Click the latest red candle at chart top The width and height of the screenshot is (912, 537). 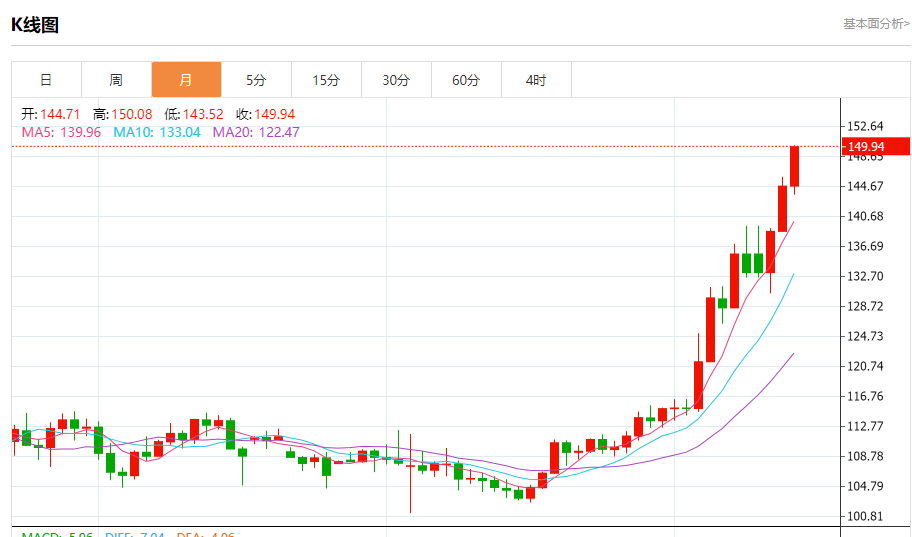(x=794, y=166)
